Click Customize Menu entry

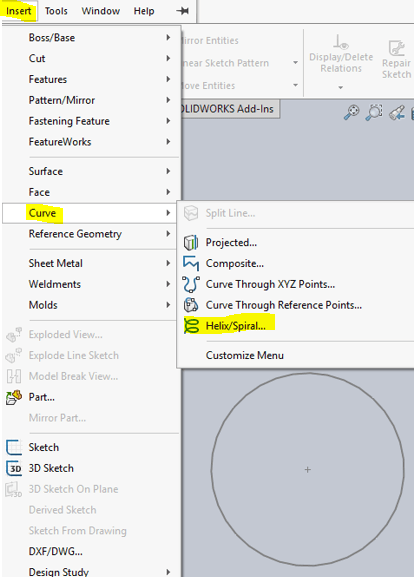245,355
